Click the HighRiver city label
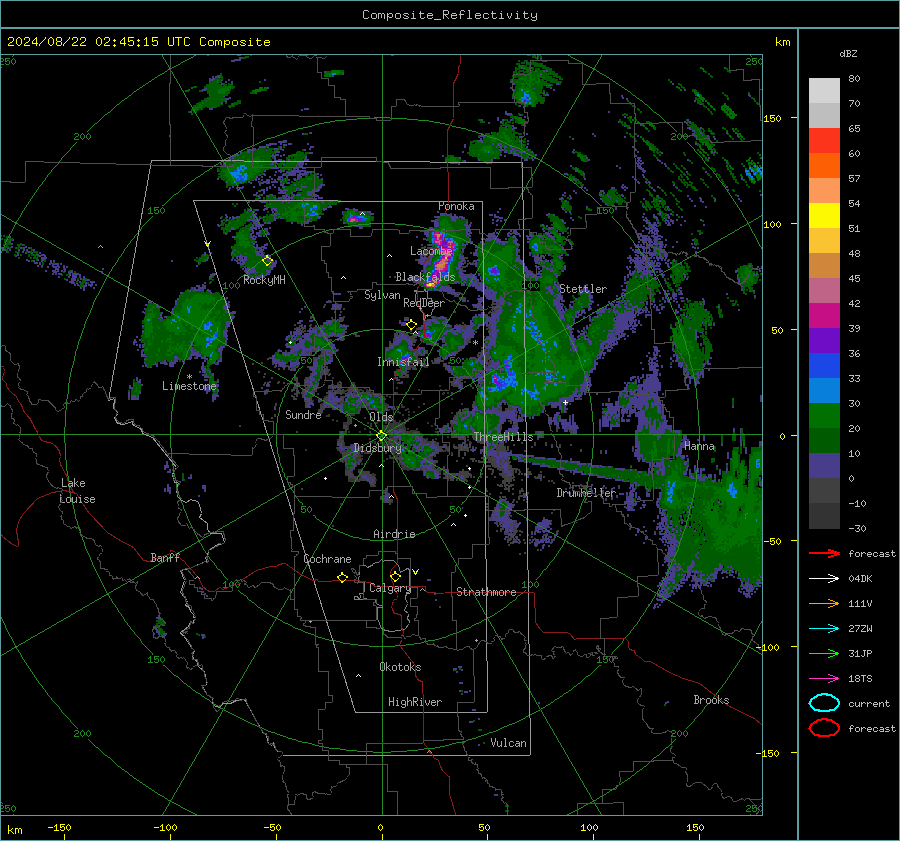 tap(415, 702)
